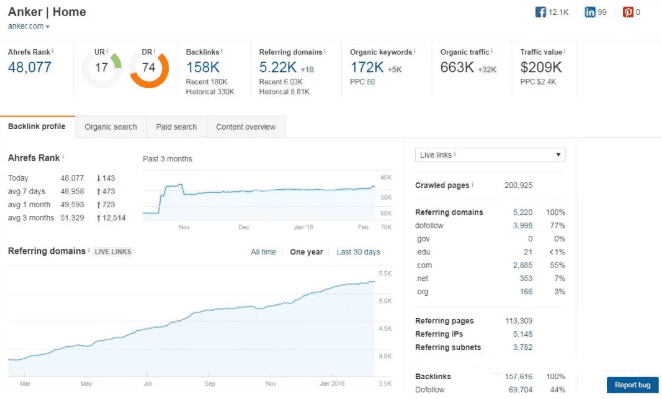Switch to the Organic search tab
Screen dimensions: 662x399
point(111,127)
